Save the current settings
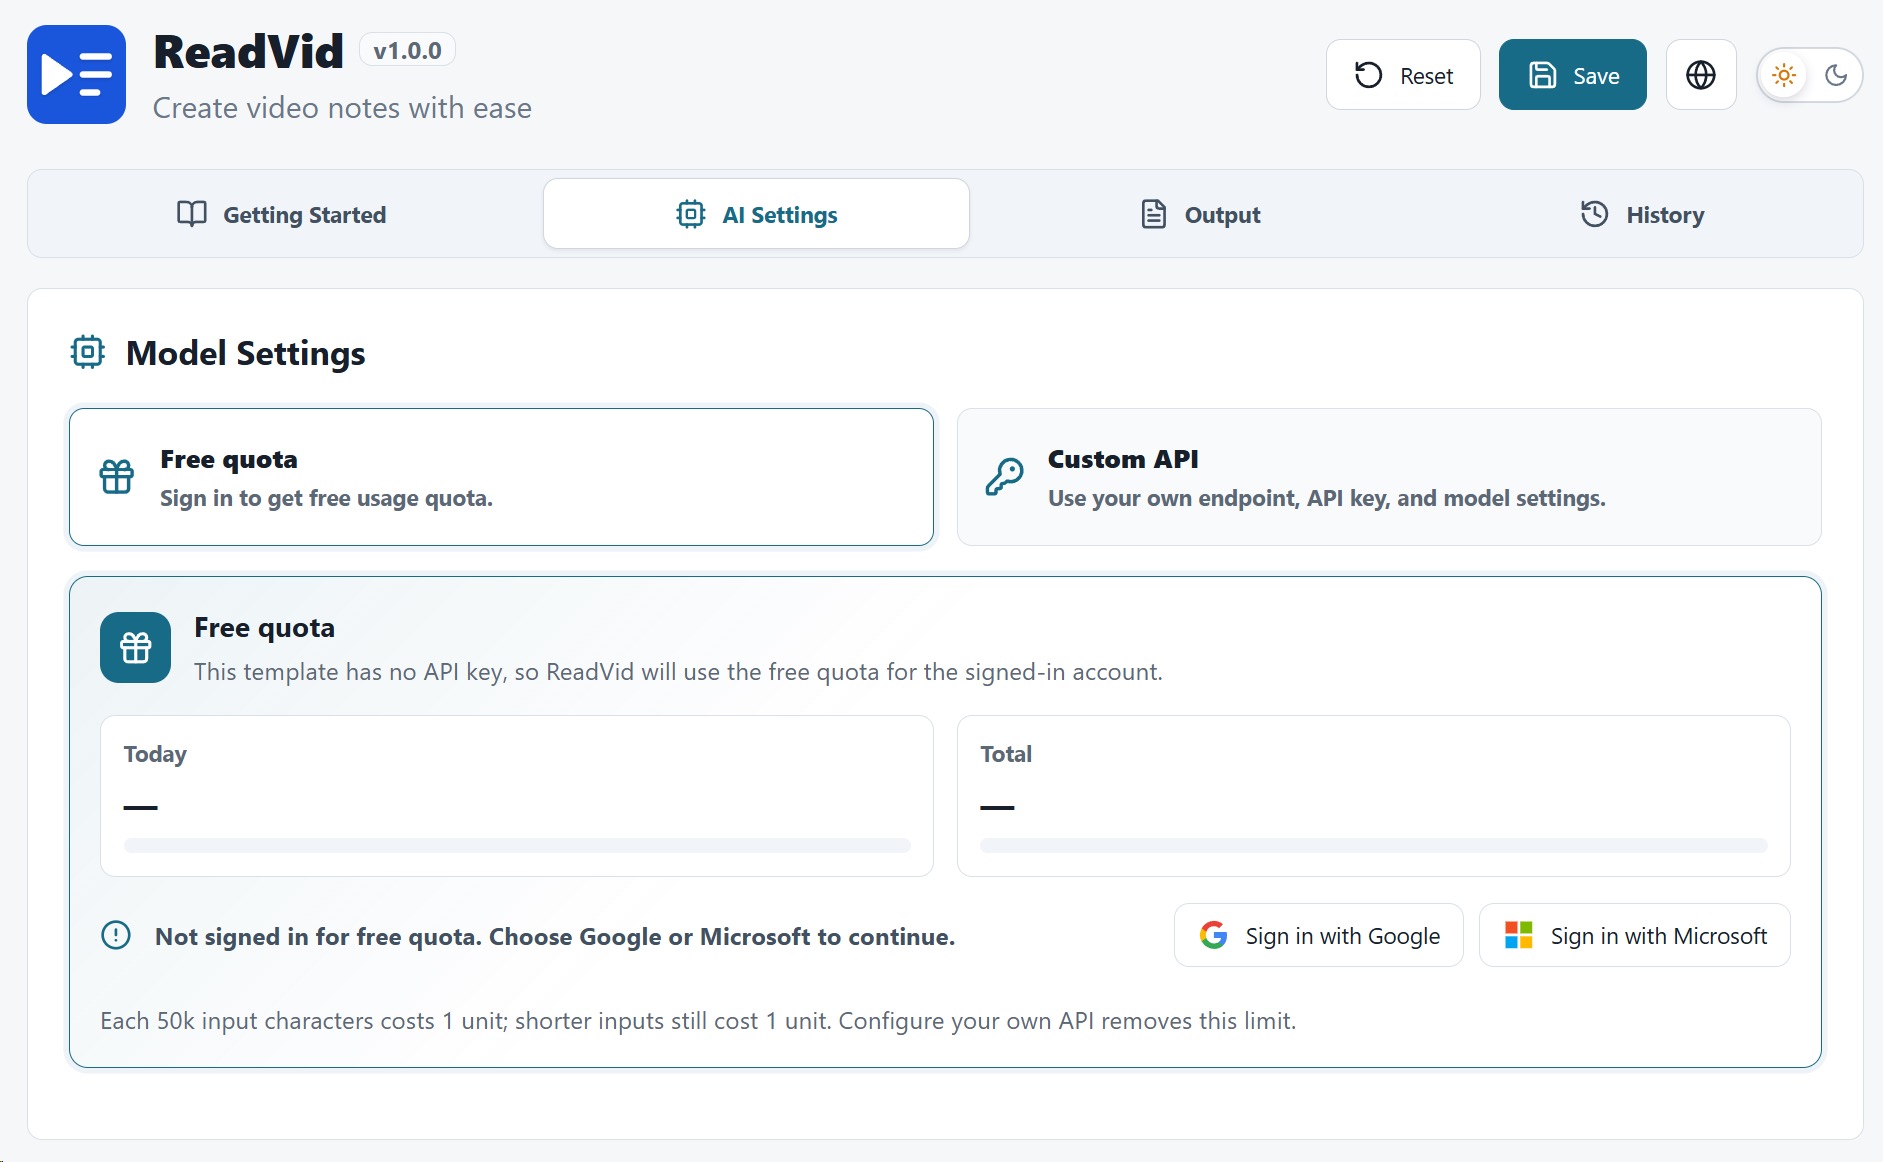 [1572, 75]
